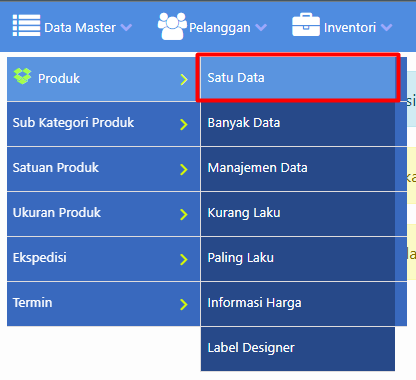The height and width of the screenshot is (380, 416).
Task: Open Informasi Harga menu item
Action: [x=298, y=304]
